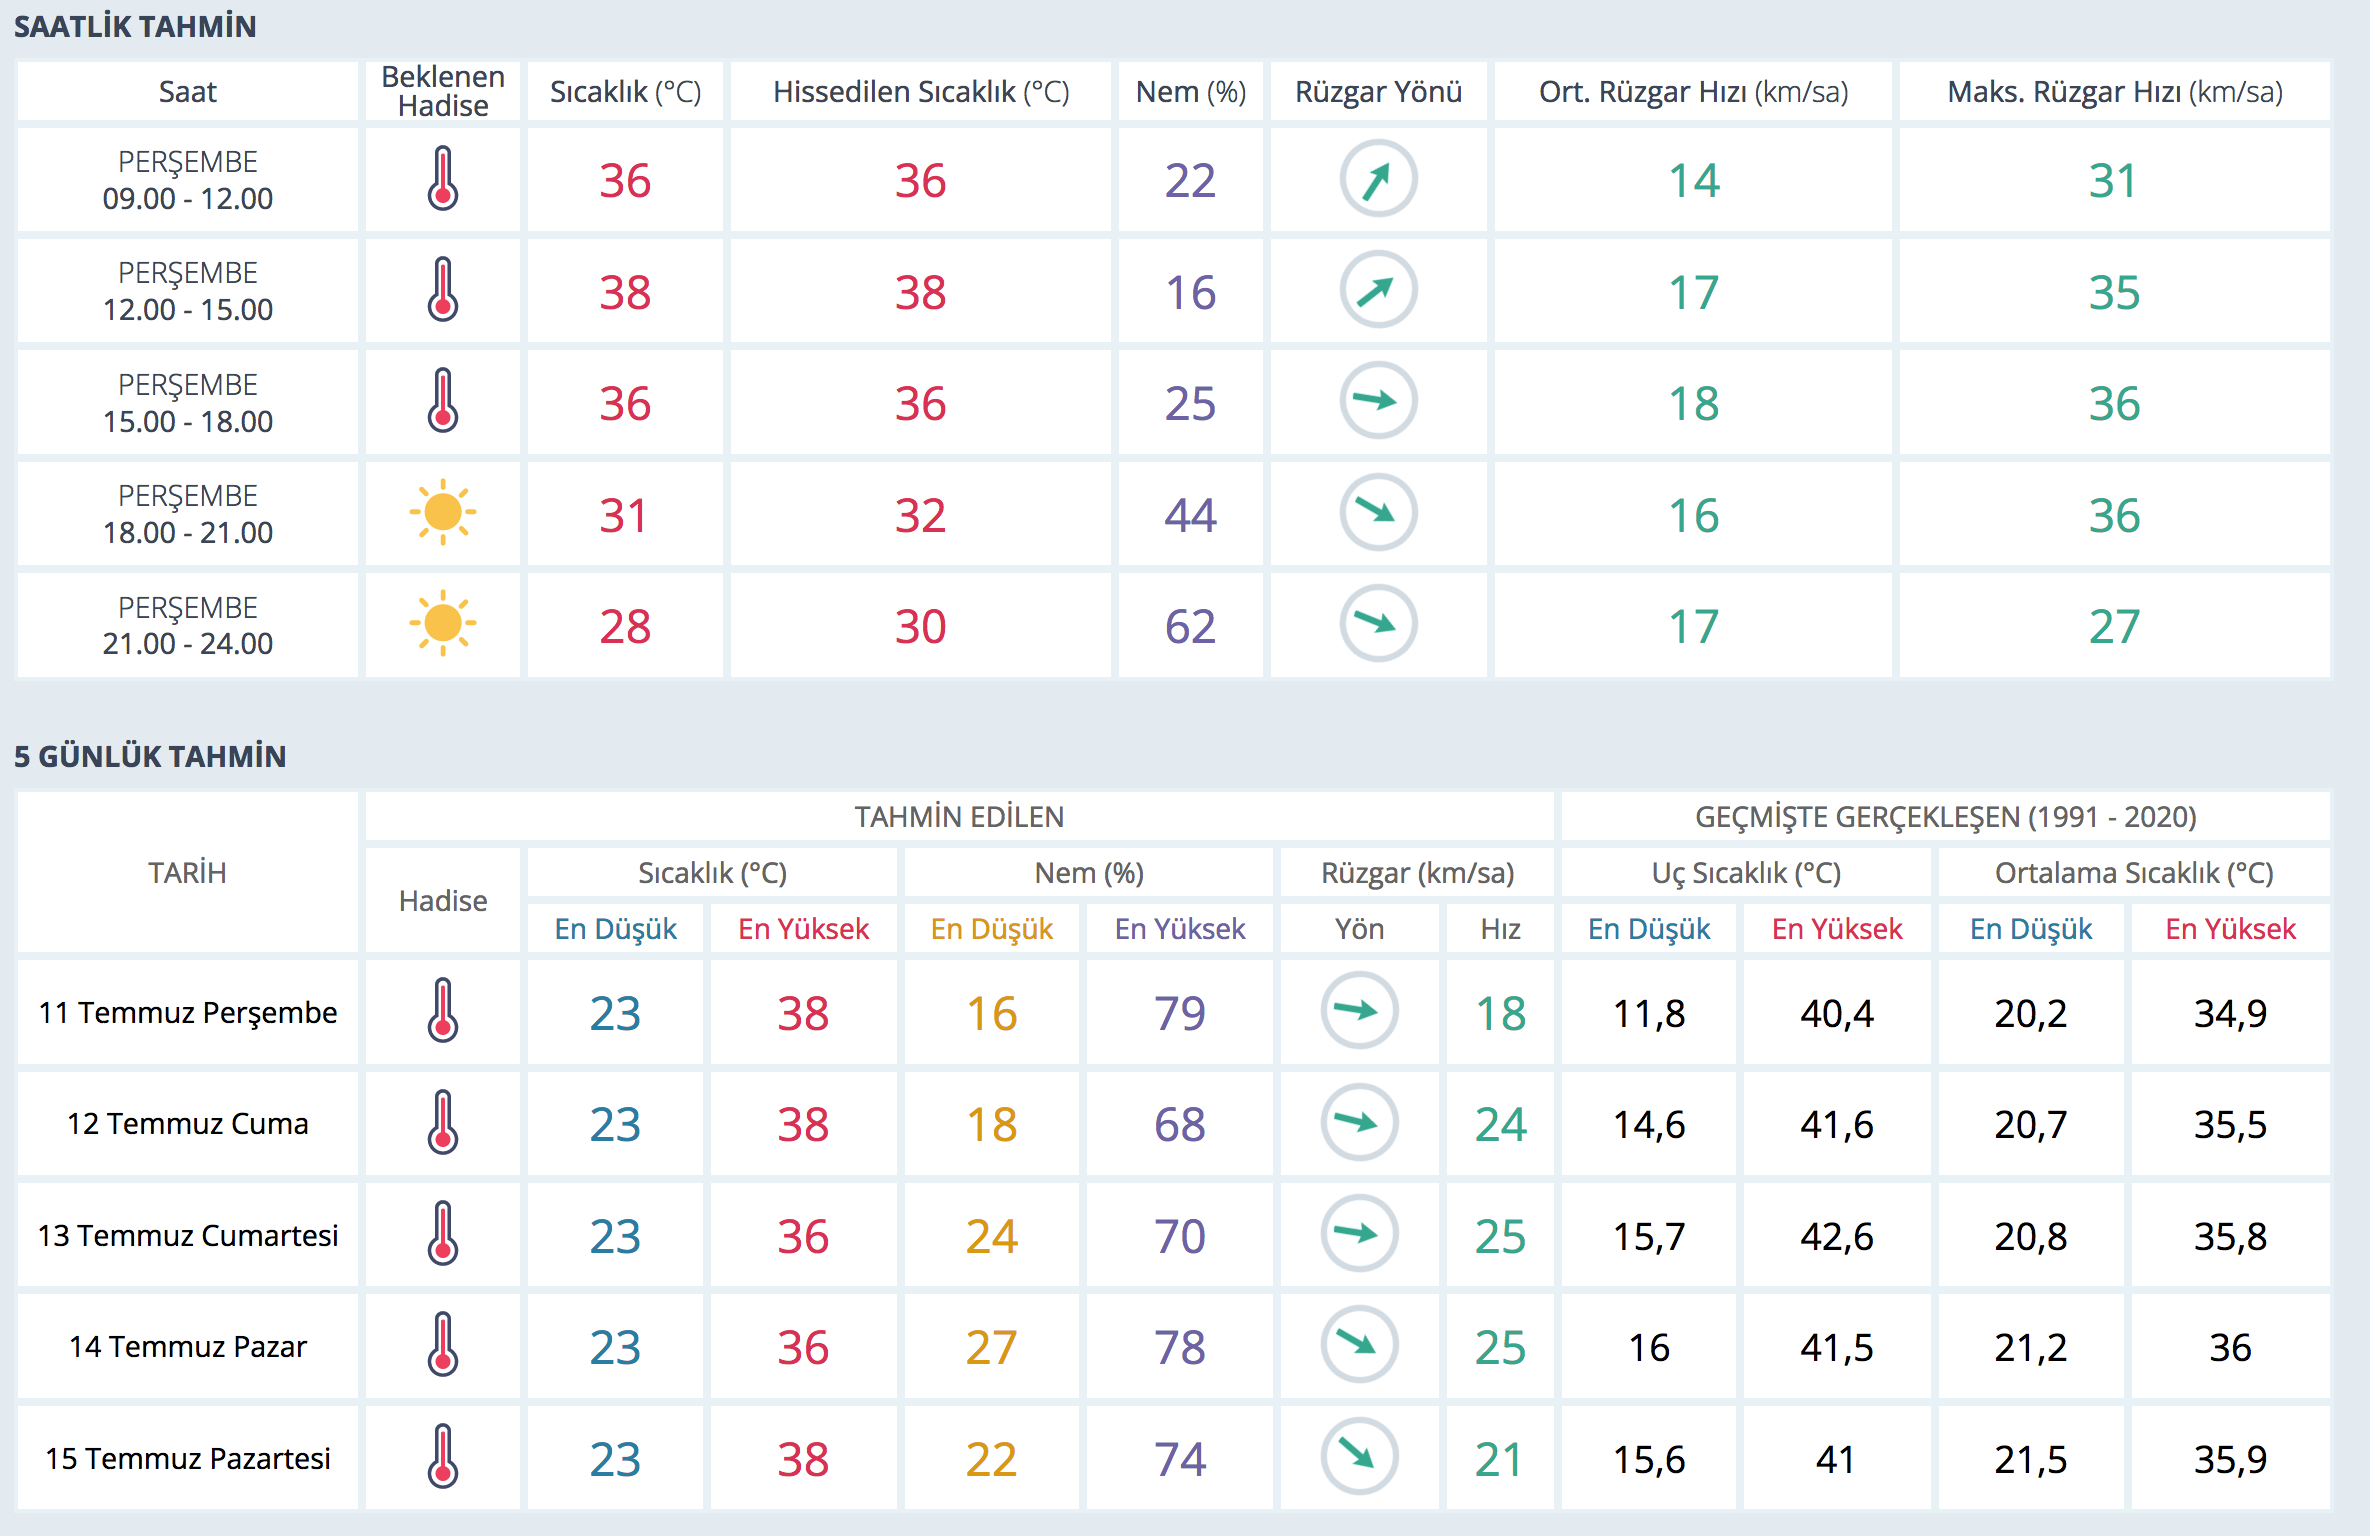Click wind direction arrow for 12.00 - 15.00
Viewport: 2370px width, 1536px height.
pos(1378,290)
